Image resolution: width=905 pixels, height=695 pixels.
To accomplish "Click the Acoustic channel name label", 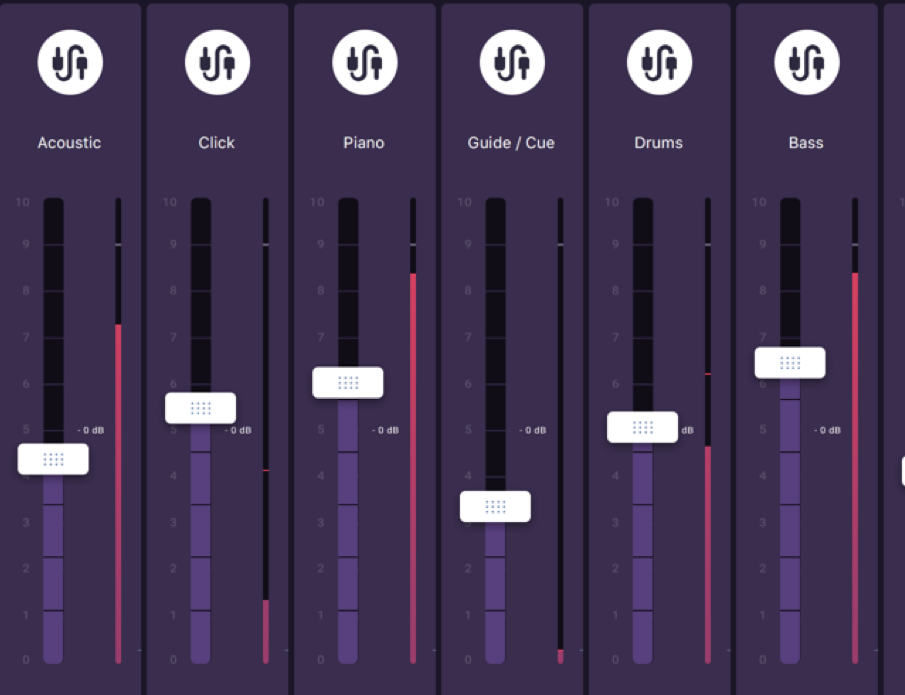I will coord(69,143).
